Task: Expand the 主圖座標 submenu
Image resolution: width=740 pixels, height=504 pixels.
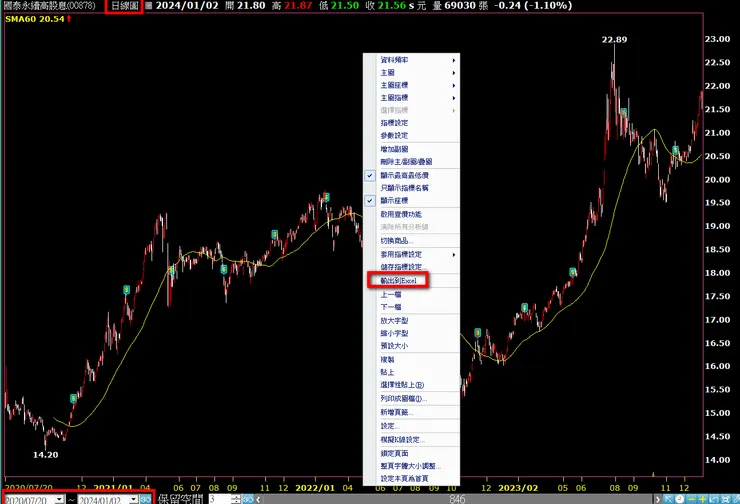Action: click(412, 85)
